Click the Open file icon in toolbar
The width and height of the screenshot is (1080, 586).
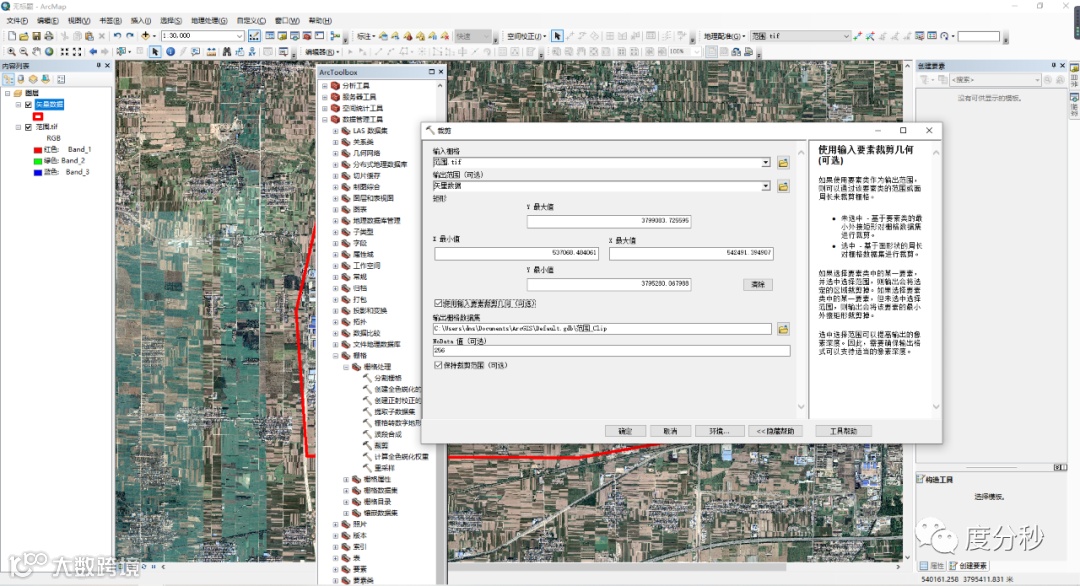coord(24,36)
